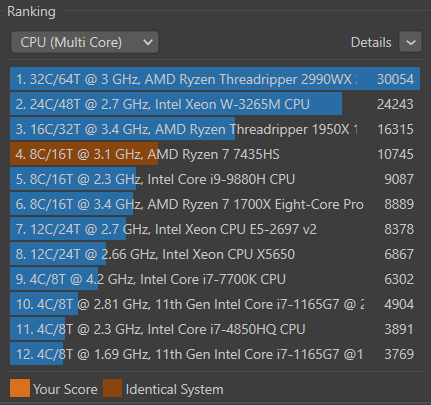
Task: Click the score value 16315
Action: pyautogui.click(x=395, y=129)
